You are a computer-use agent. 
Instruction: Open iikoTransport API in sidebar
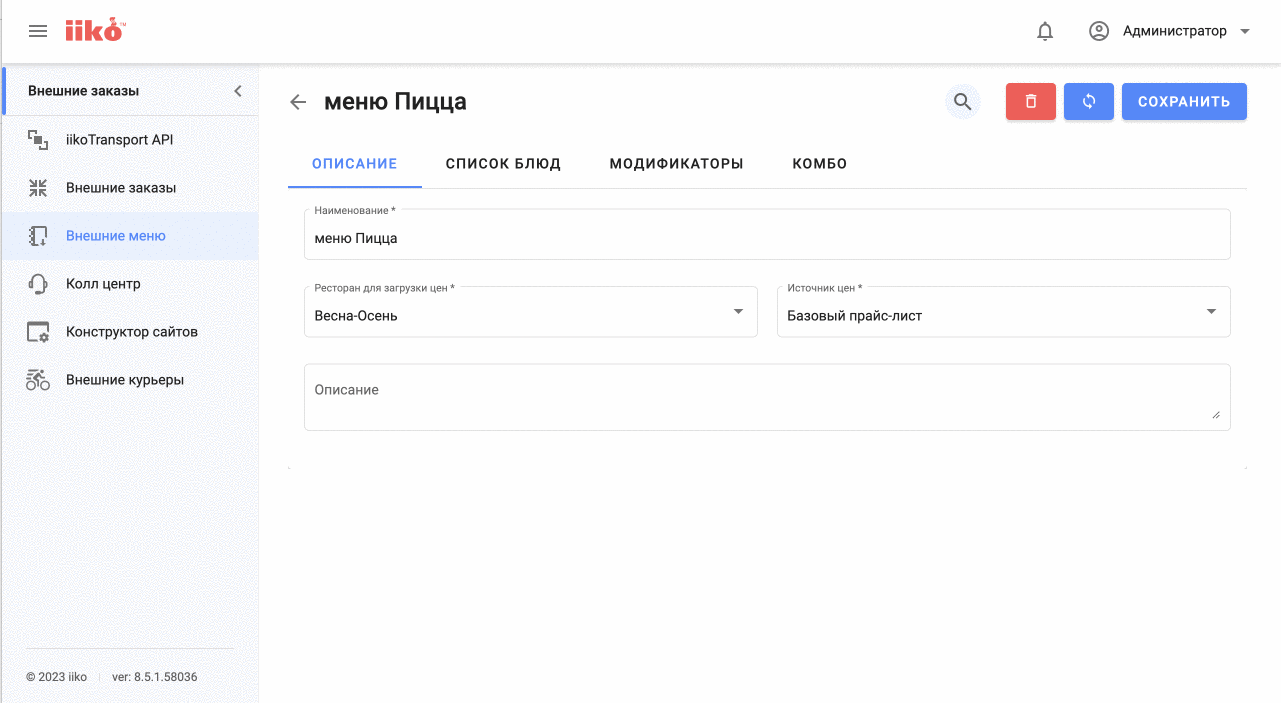tap(119, 140)
